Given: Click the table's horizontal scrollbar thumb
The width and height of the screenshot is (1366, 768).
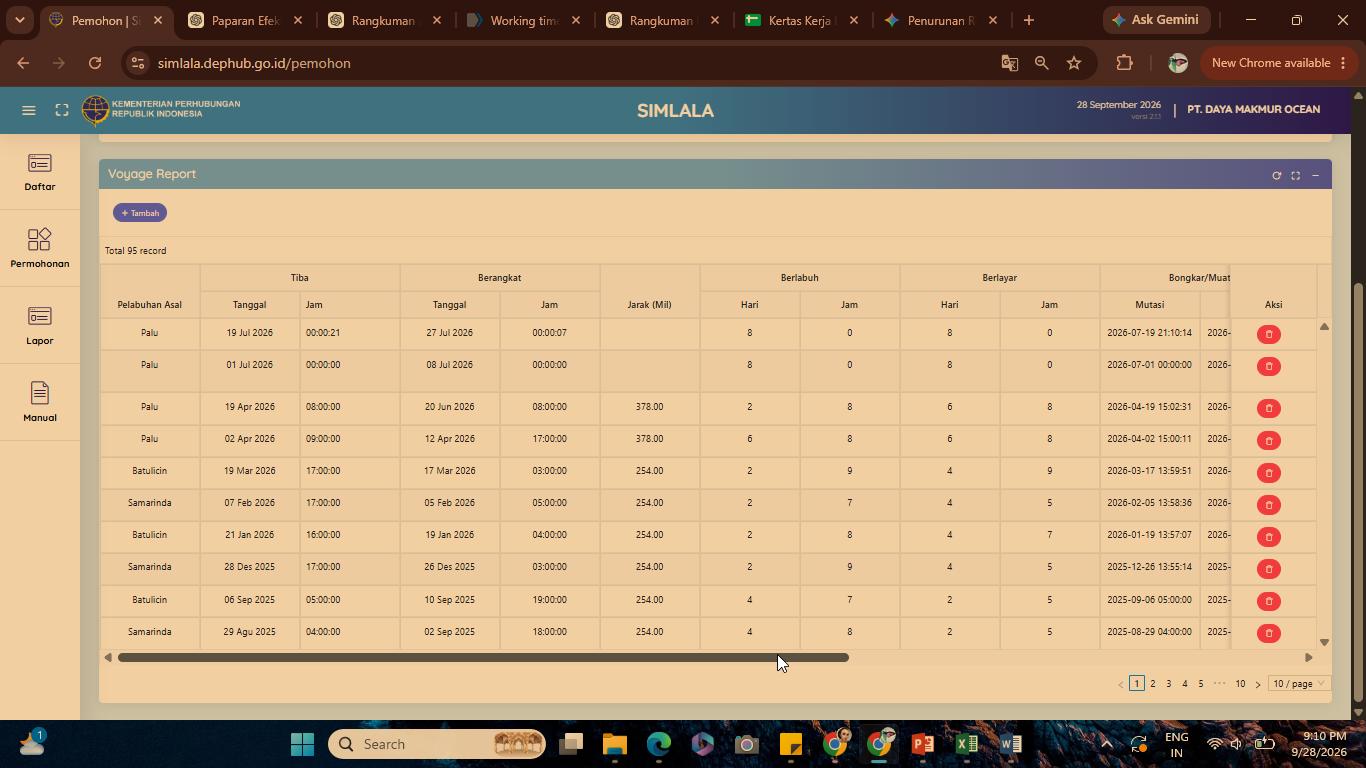Looking at the screenshot, I should [483, 657].
